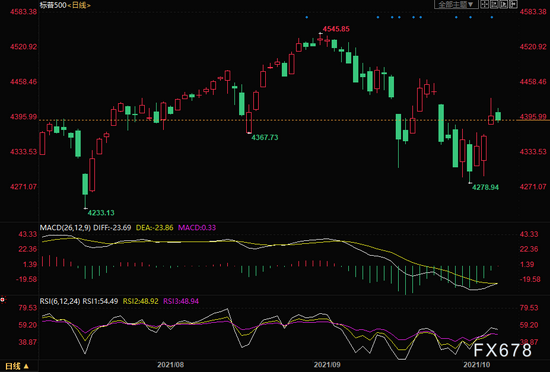Open the 全部主题 dropdown
The image size is (550, 372).
[x=456, y=4]
